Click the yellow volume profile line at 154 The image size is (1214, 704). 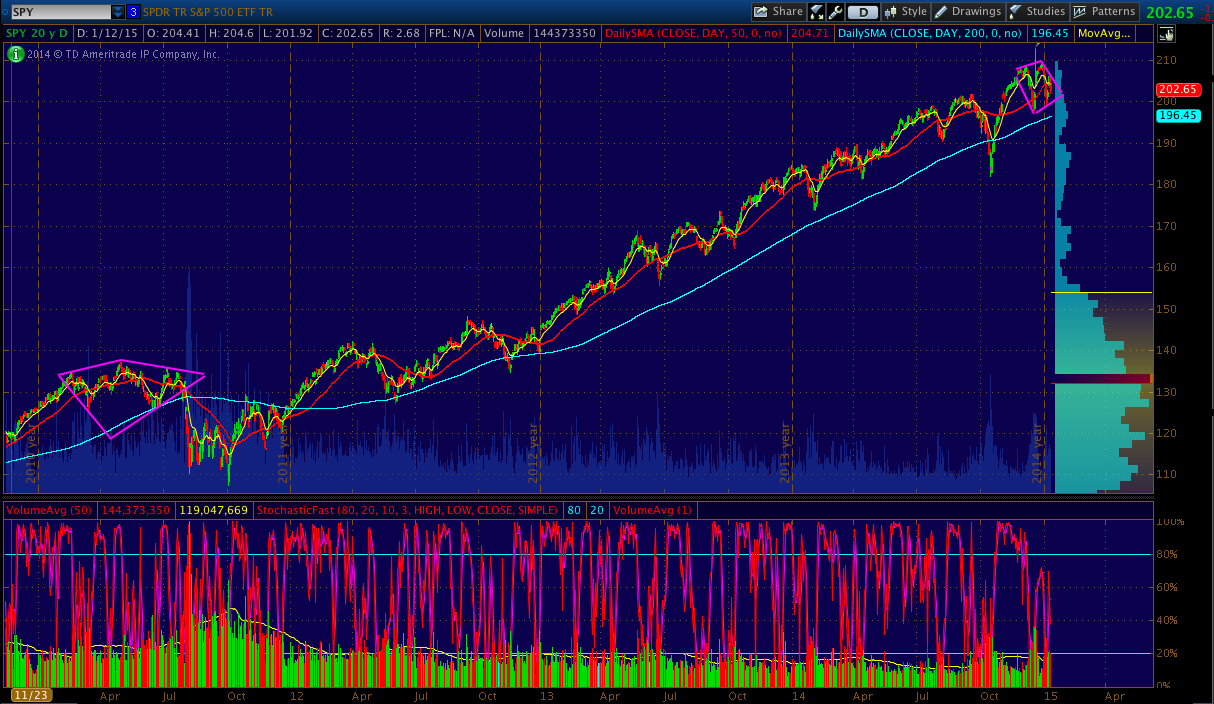(1101, 292)
